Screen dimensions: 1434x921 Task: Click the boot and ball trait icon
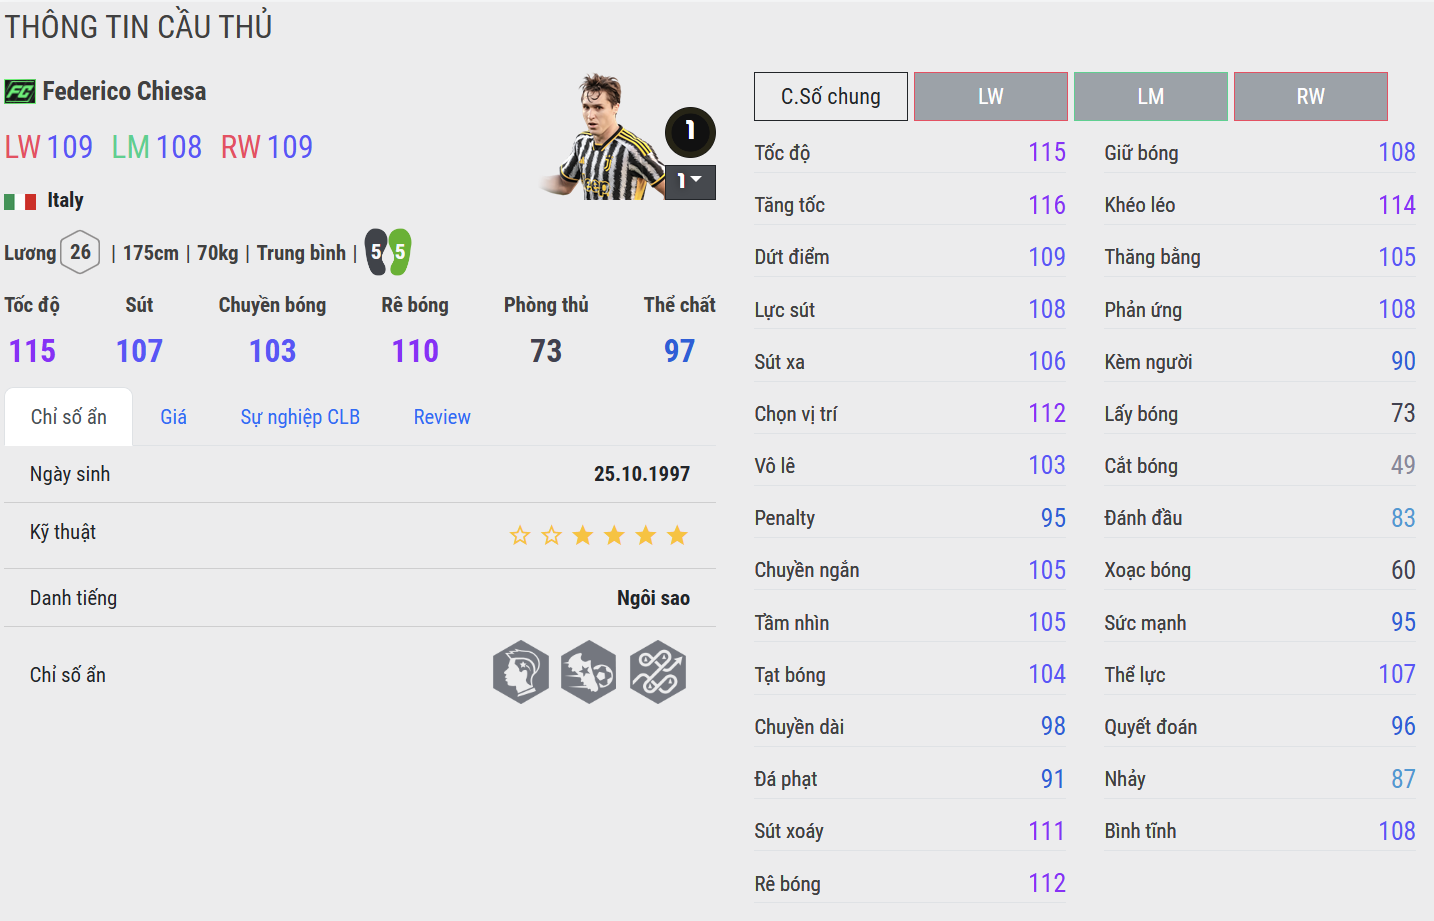pyautogui.click(x=589, y=672)
